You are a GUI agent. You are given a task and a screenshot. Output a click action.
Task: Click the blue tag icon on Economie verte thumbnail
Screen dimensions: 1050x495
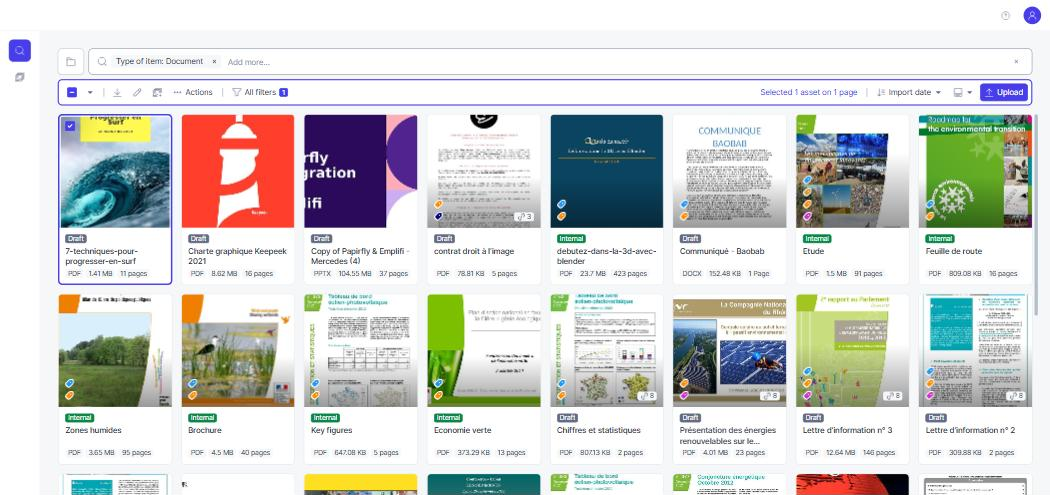coord(438,383)
